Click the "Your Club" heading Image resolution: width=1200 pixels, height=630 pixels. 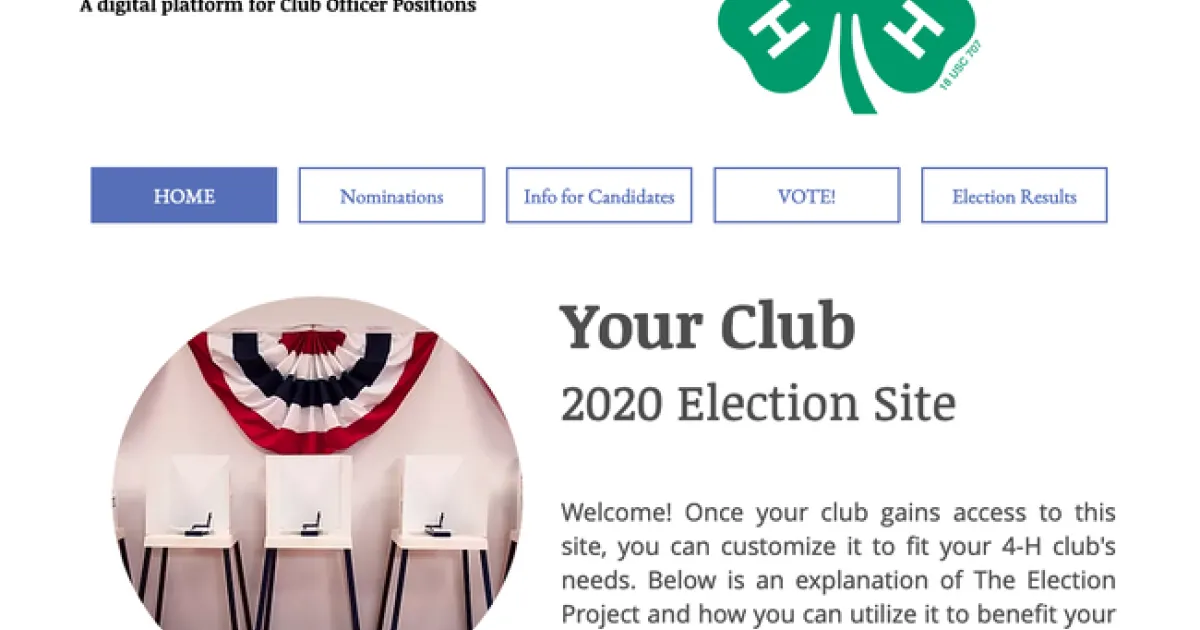coord(706,327)
